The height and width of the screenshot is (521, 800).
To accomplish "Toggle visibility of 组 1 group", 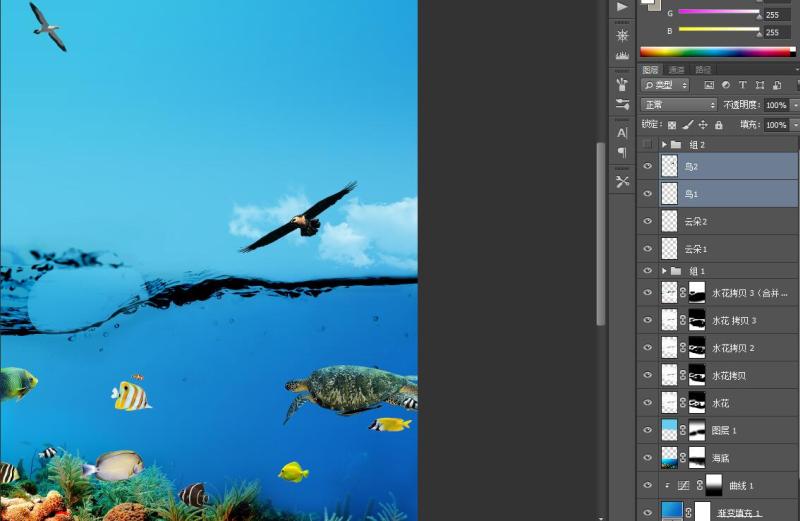I will click(x=647, y=270).
